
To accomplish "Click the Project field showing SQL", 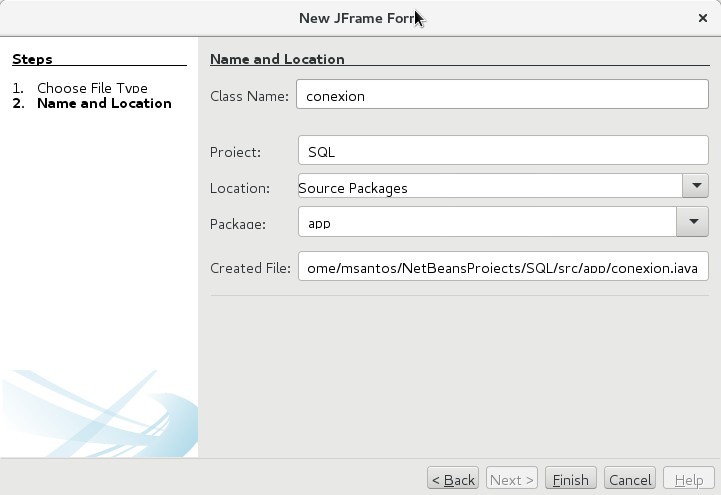I will 502,152.
